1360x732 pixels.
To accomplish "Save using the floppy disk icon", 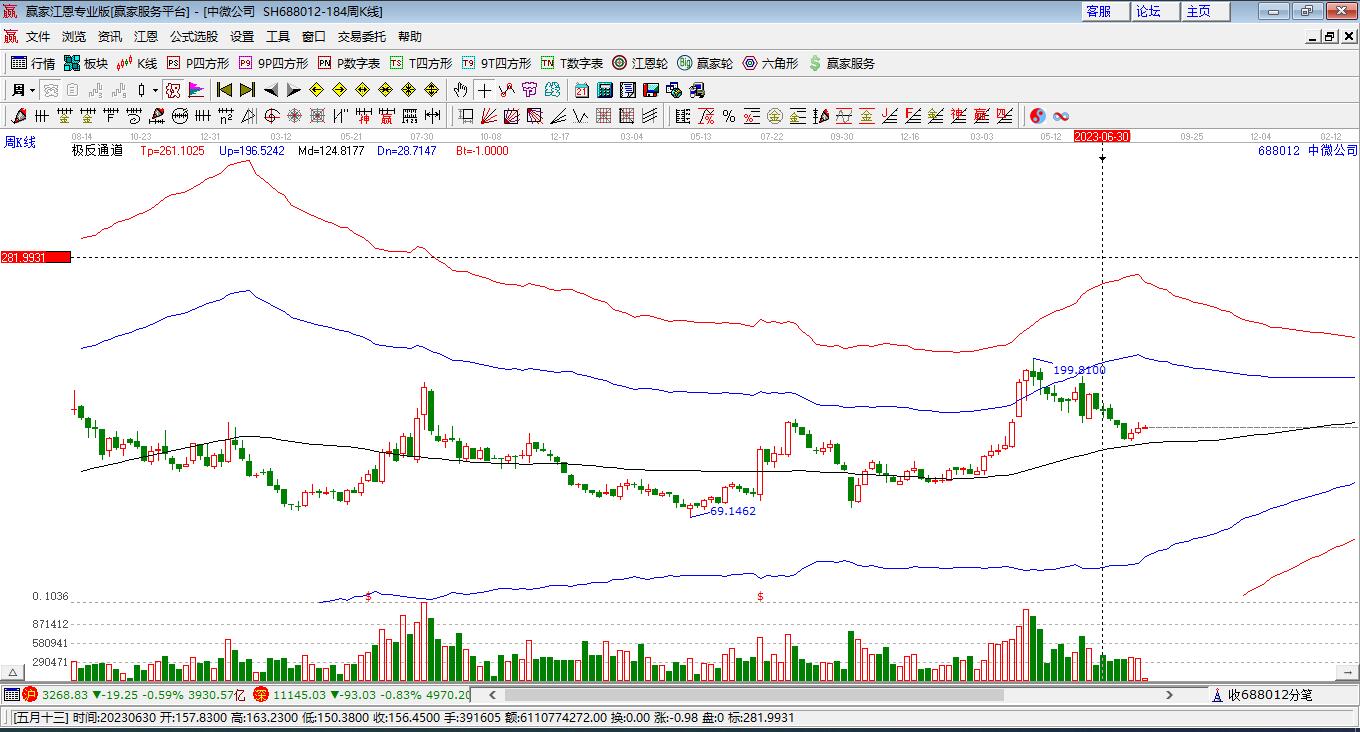I will coord(651,90).
